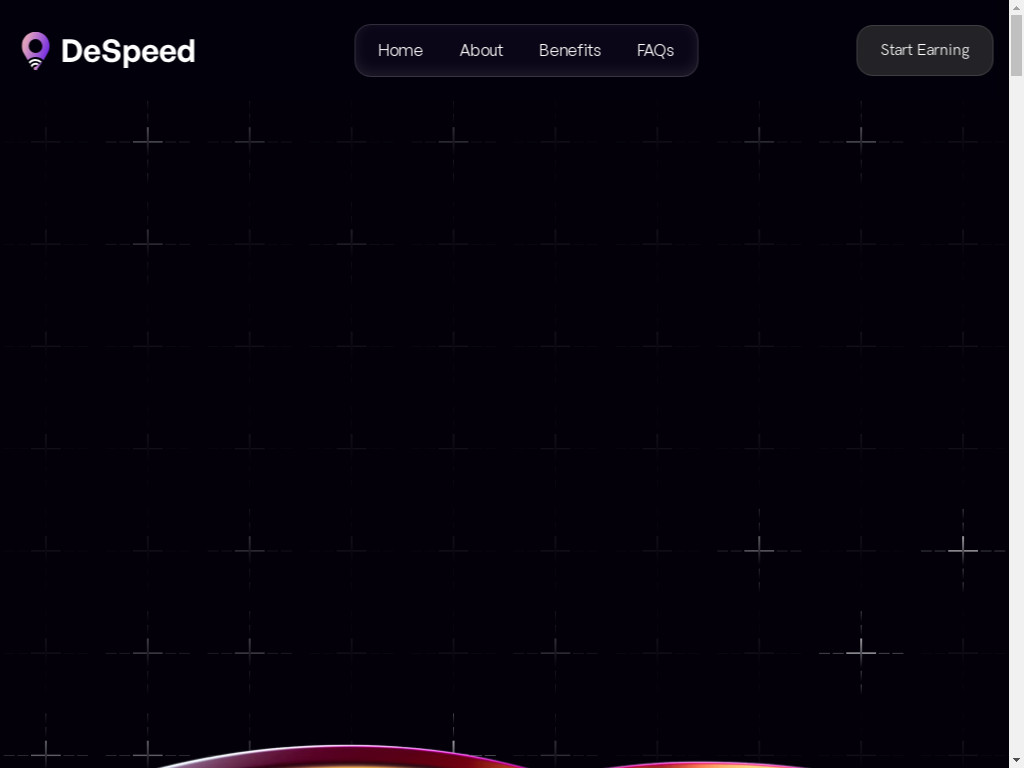1024x768 pixels.
Task: Go to the Home nav item
Action: [x=400, y=50]
